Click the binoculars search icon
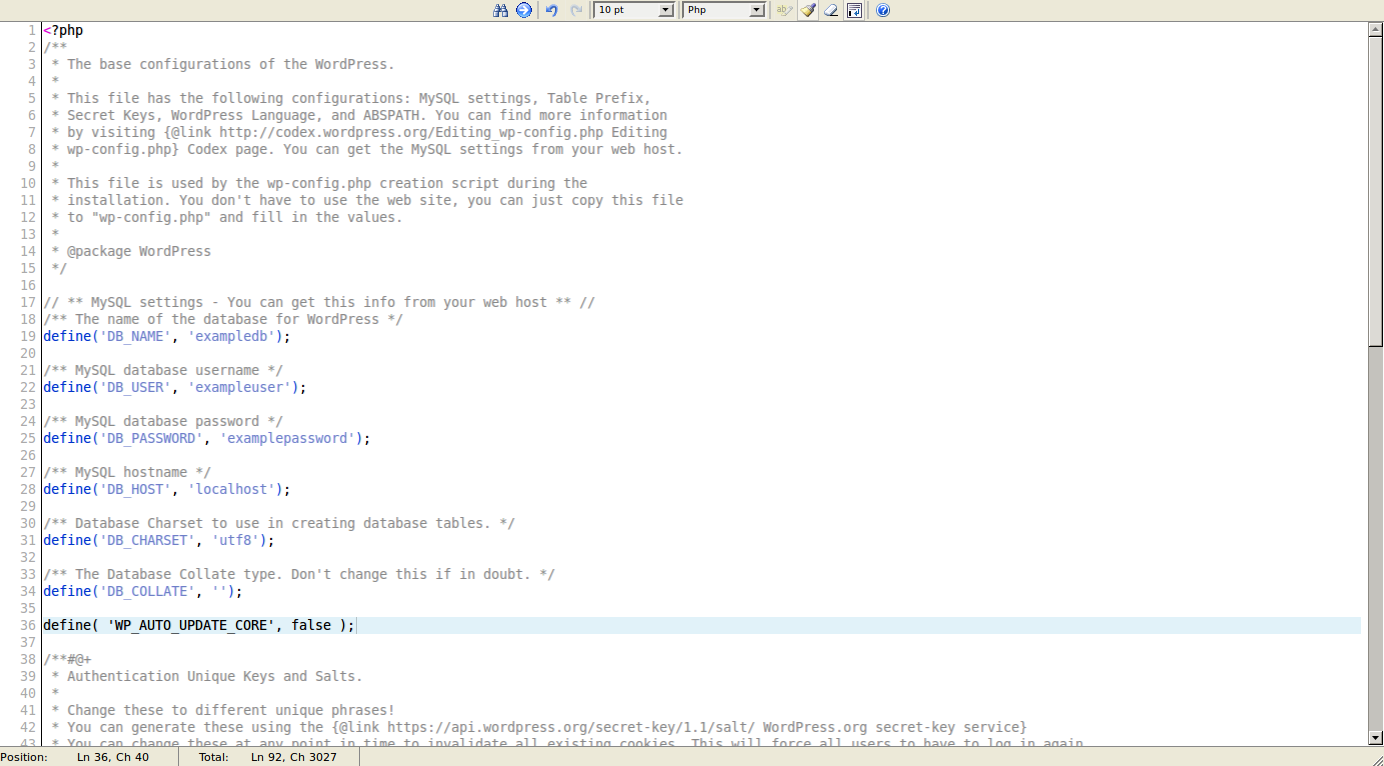 (x=501, y=10)
